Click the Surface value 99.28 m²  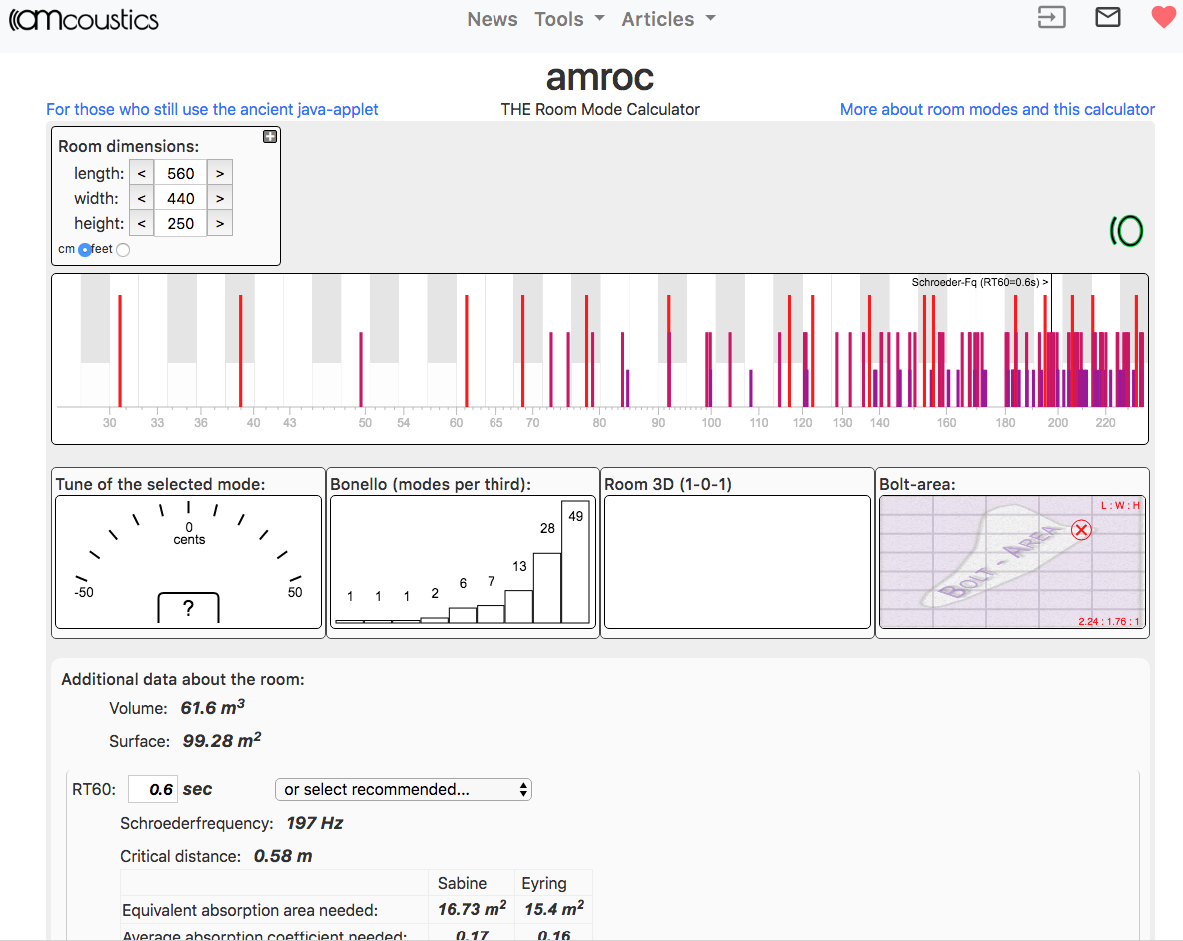222,740
